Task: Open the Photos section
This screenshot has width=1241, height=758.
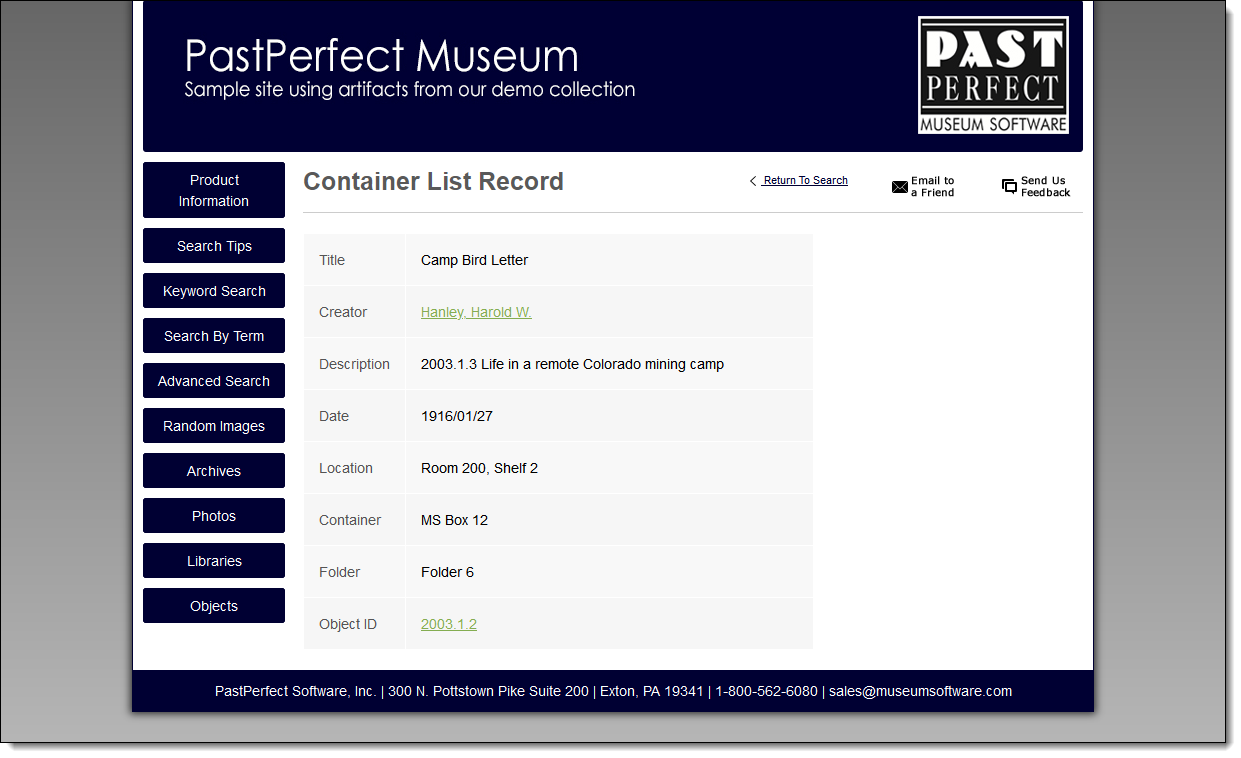Action: pyautogui.click(x=213, y=515)
